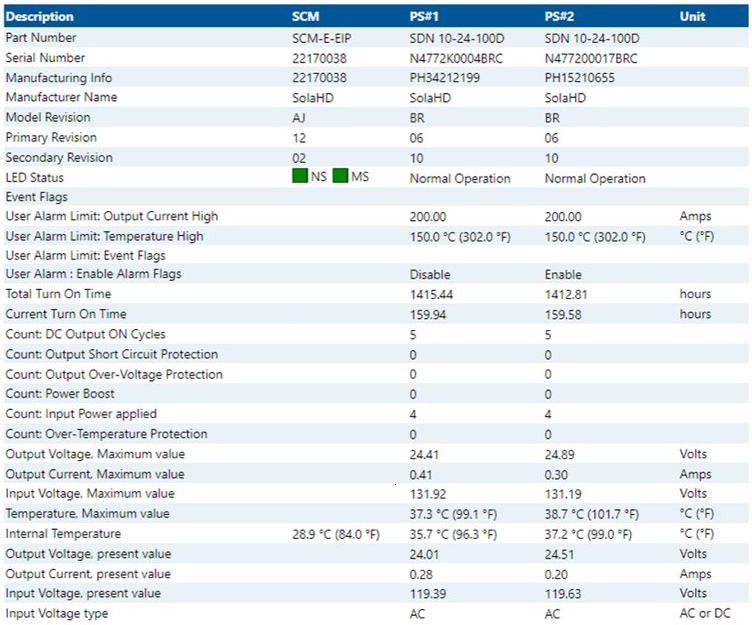Click PS#2 max temperature 38.7 °C (101.7 °F)

pos(592,514)
